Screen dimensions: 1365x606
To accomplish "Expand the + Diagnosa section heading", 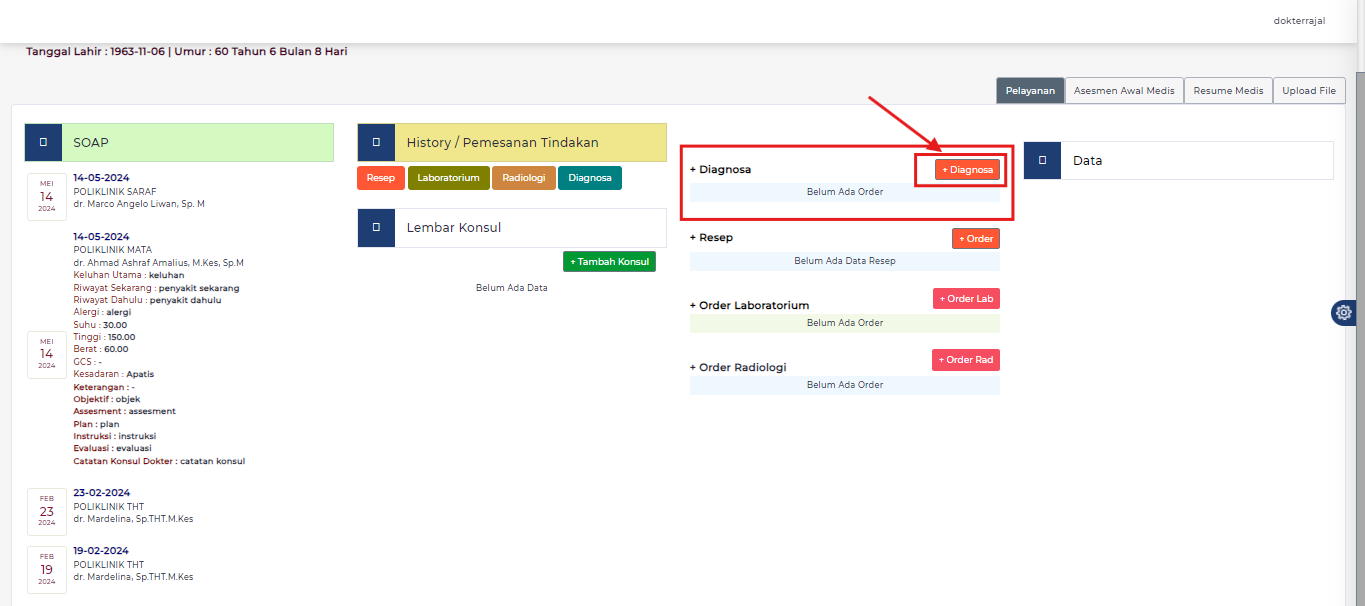I will tap(720, 170).
